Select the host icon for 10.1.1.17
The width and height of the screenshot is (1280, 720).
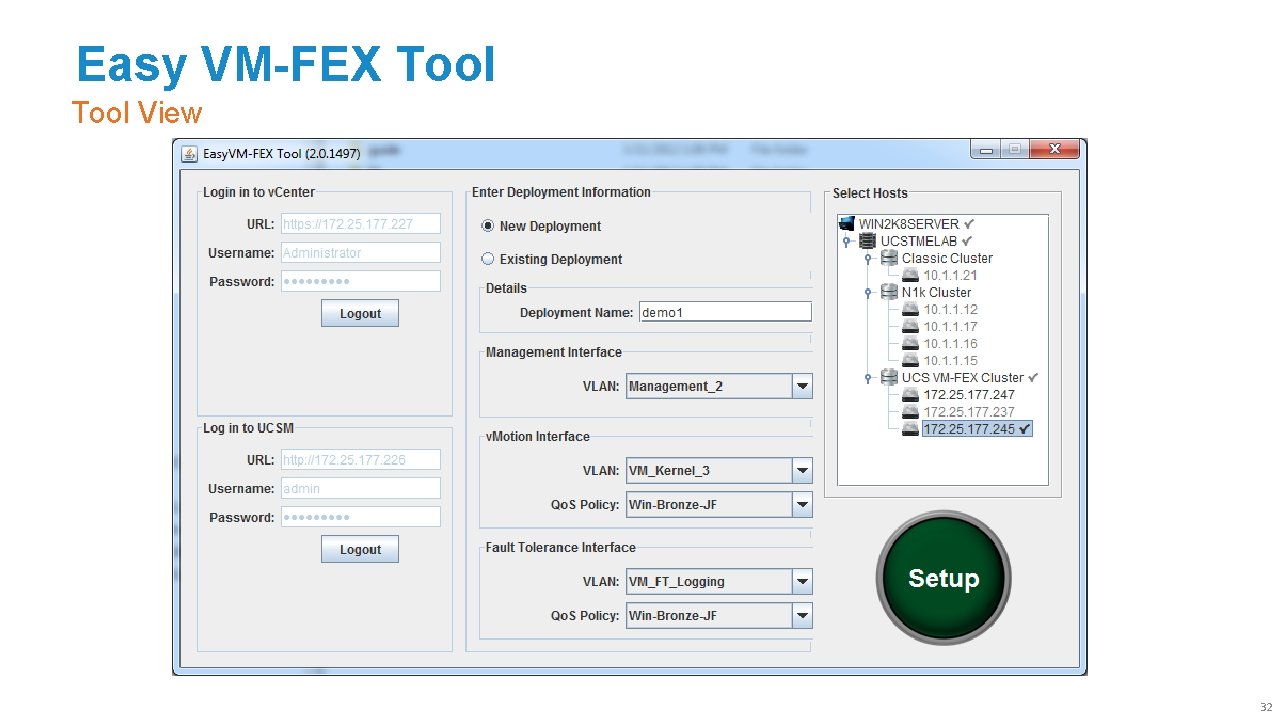910,326
